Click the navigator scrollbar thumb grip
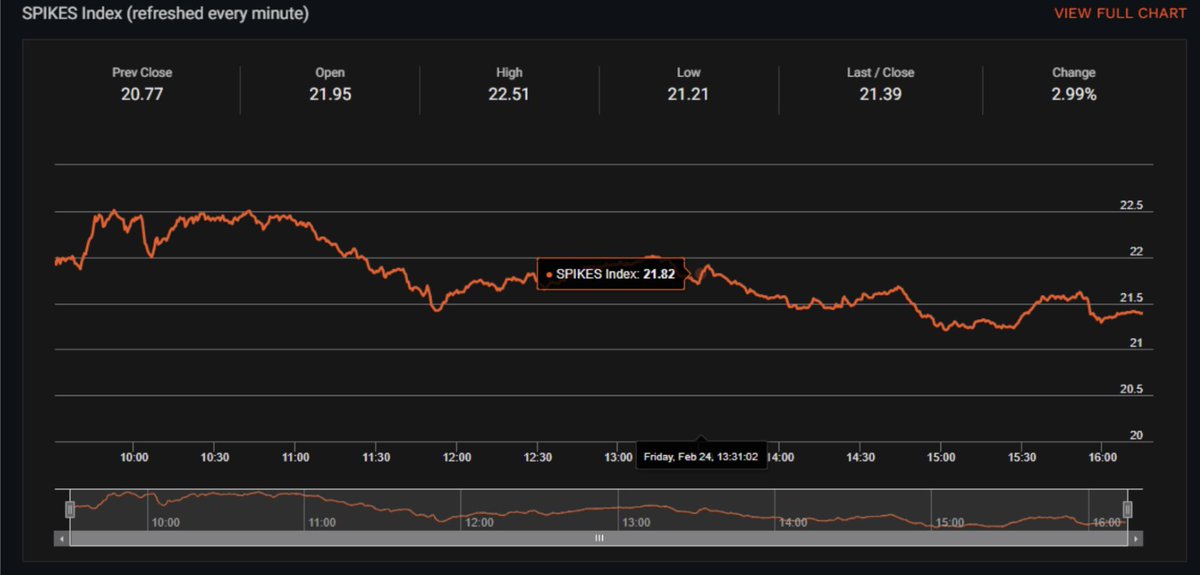The image size is (1200, 575). pyautogui.click(x=599, y=538)
